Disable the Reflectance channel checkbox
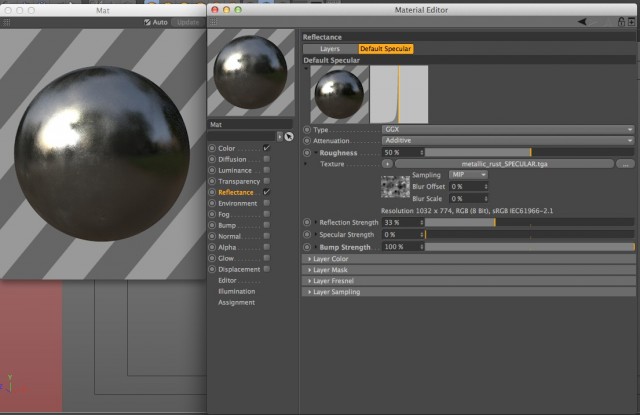Image resolution: width=640 pixels, height=415 pixels. (267, 192)
